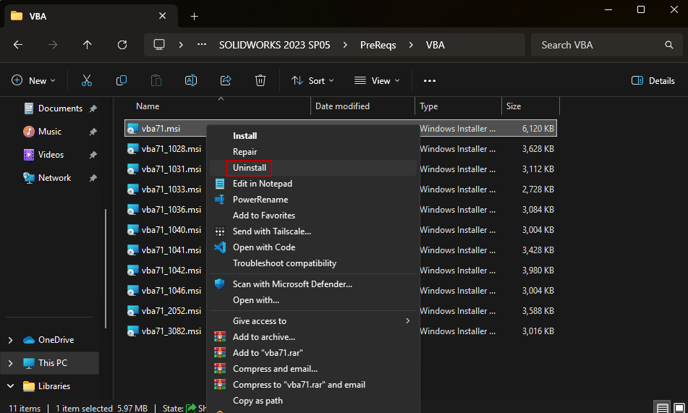This screenshot has width=688, height=413.
Task: Close the VBA tab
Action: pyautogui.click(x=162, y=16)
